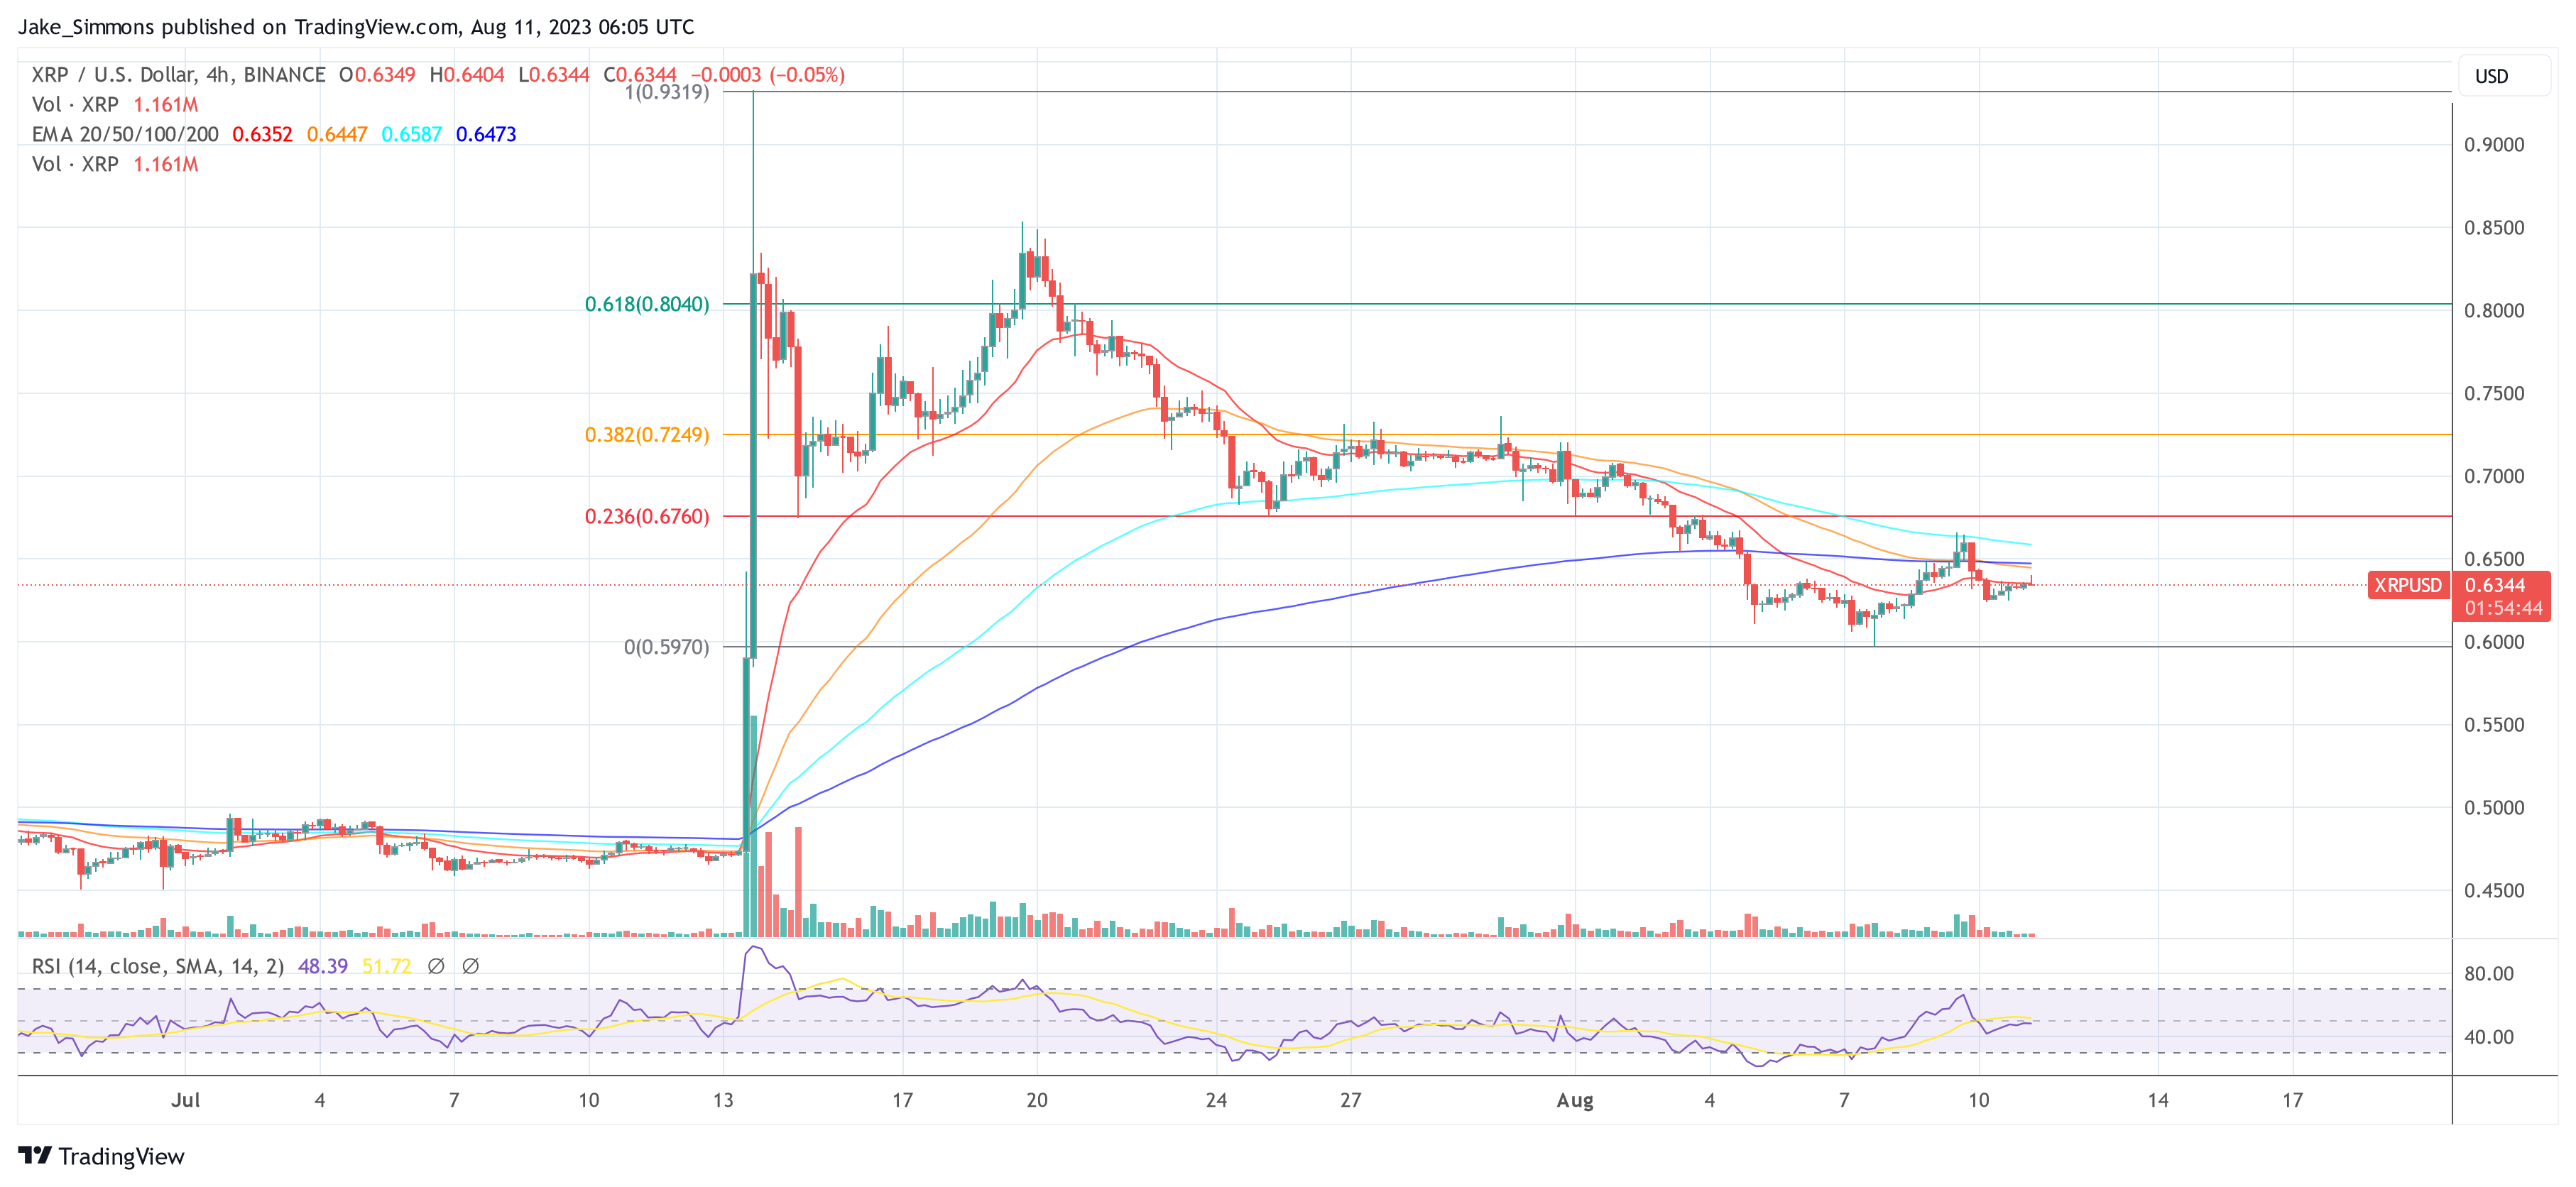Click the second RSI empty-set symbol
This screenshot has width=2576, height=1187.
(470, 966)
